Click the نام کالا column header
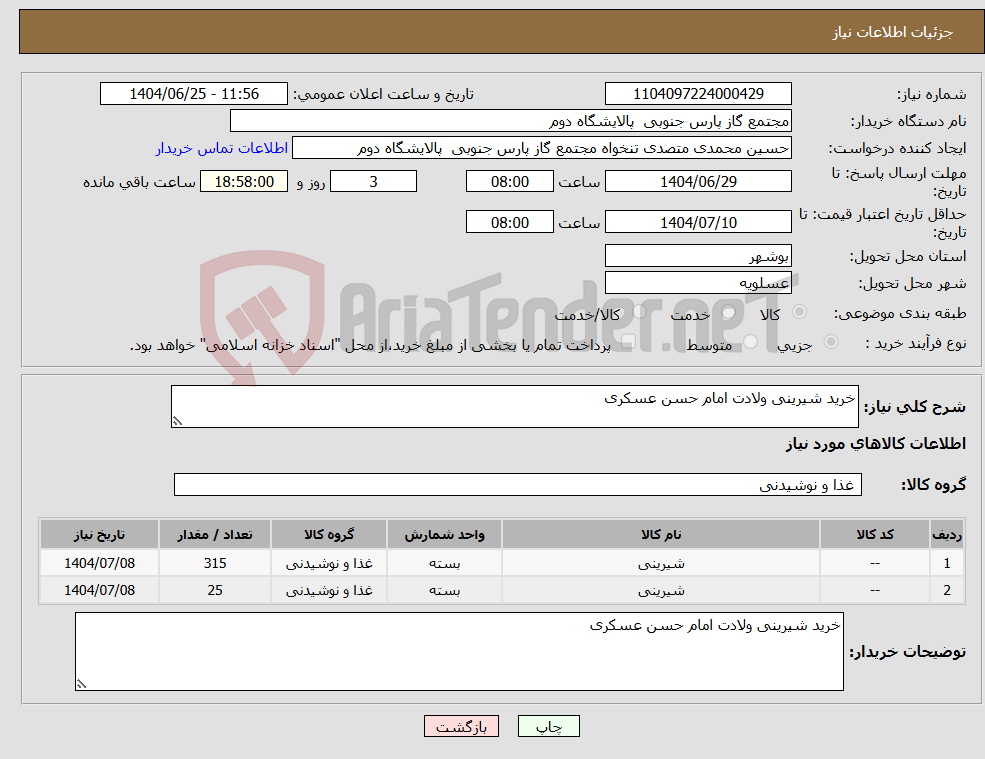Screen dimensions: 985x759 click(x=661, y=535)
